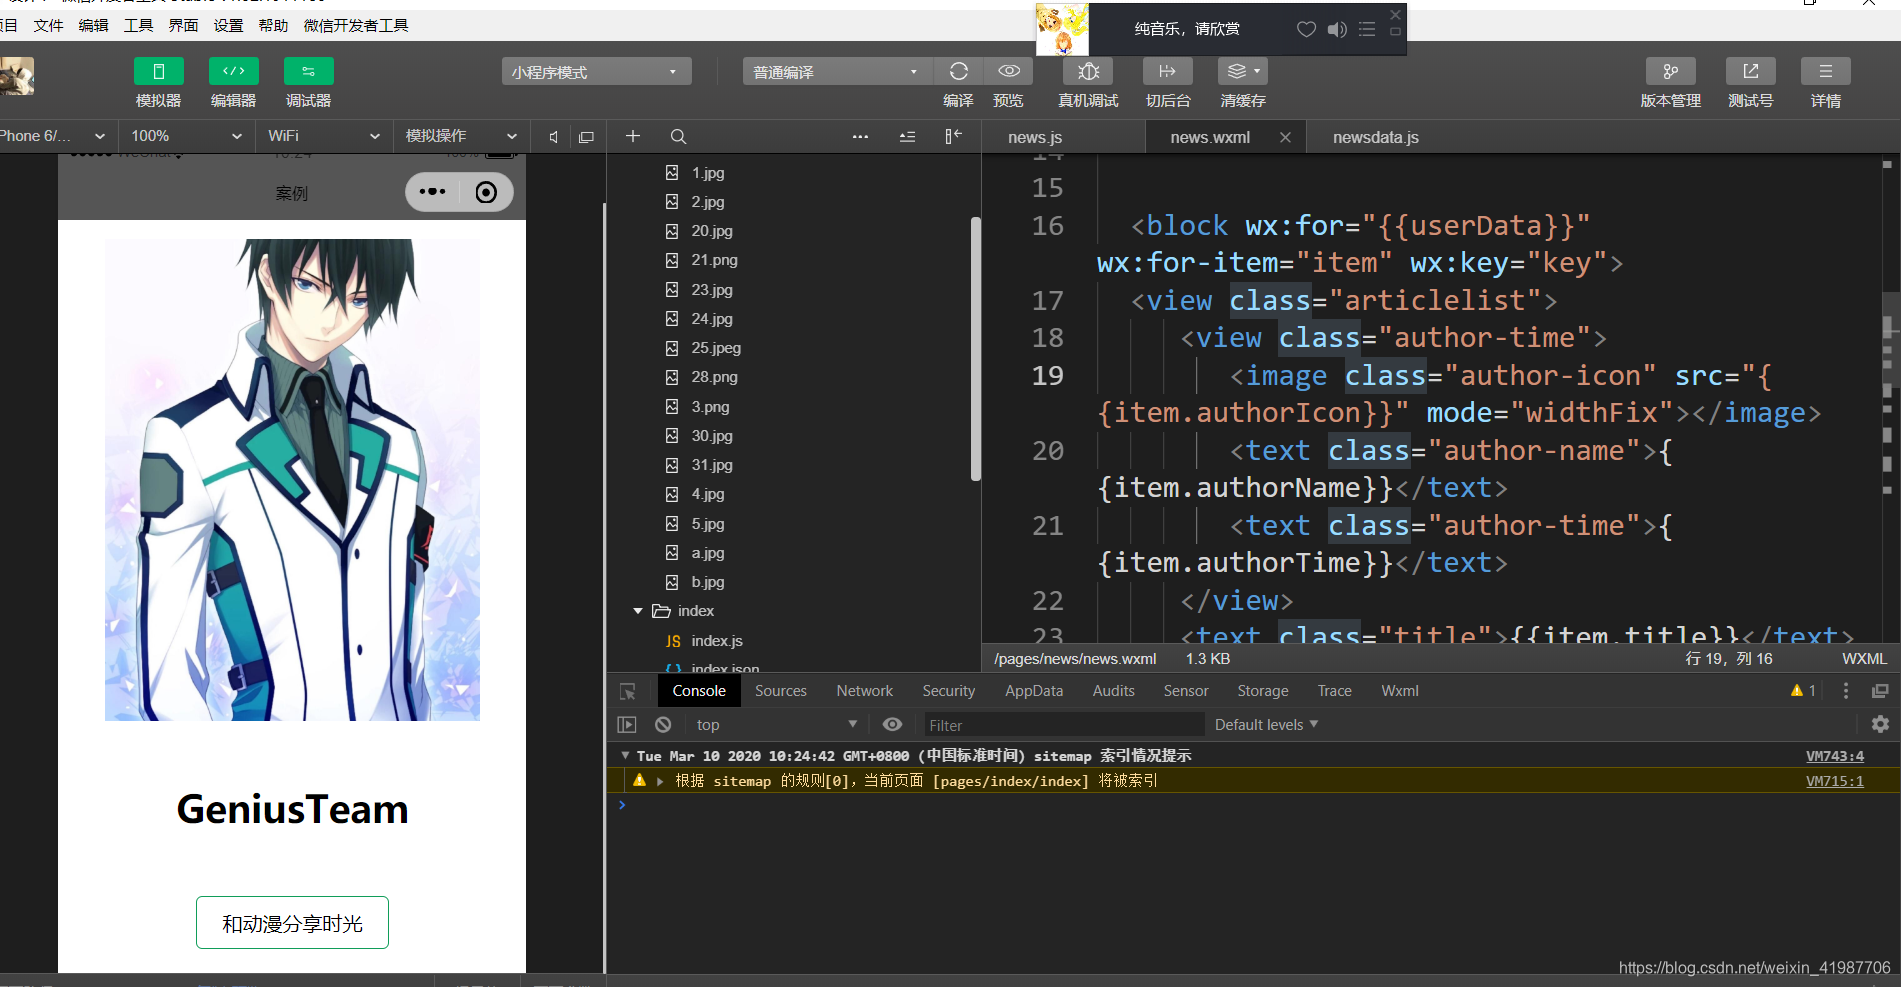The width and height of the screenshot is (1901, 987).
Task: Click the inspect element icon in devtools
Action: 628,691
